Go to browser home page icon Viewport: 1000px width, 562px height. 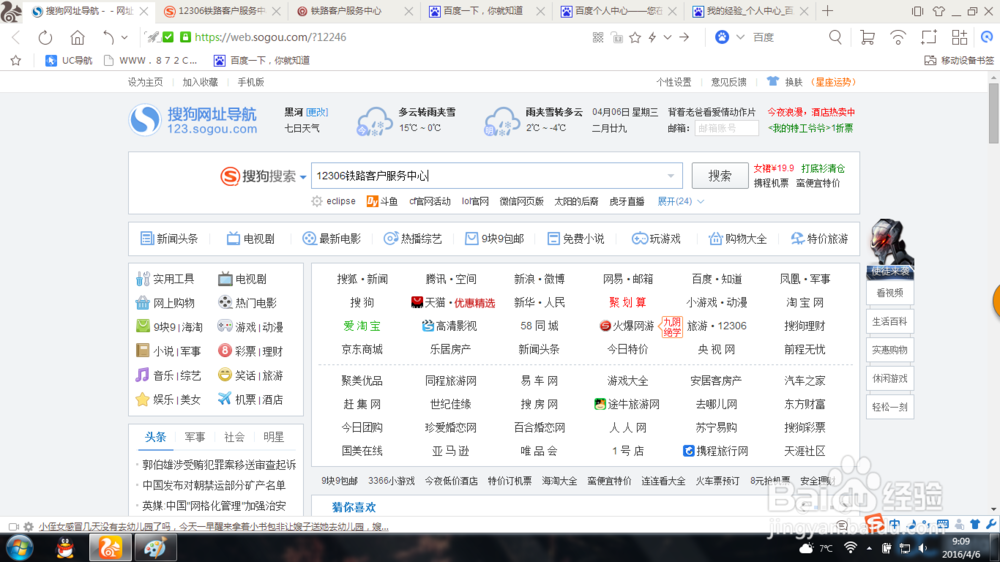click(77, 38)
